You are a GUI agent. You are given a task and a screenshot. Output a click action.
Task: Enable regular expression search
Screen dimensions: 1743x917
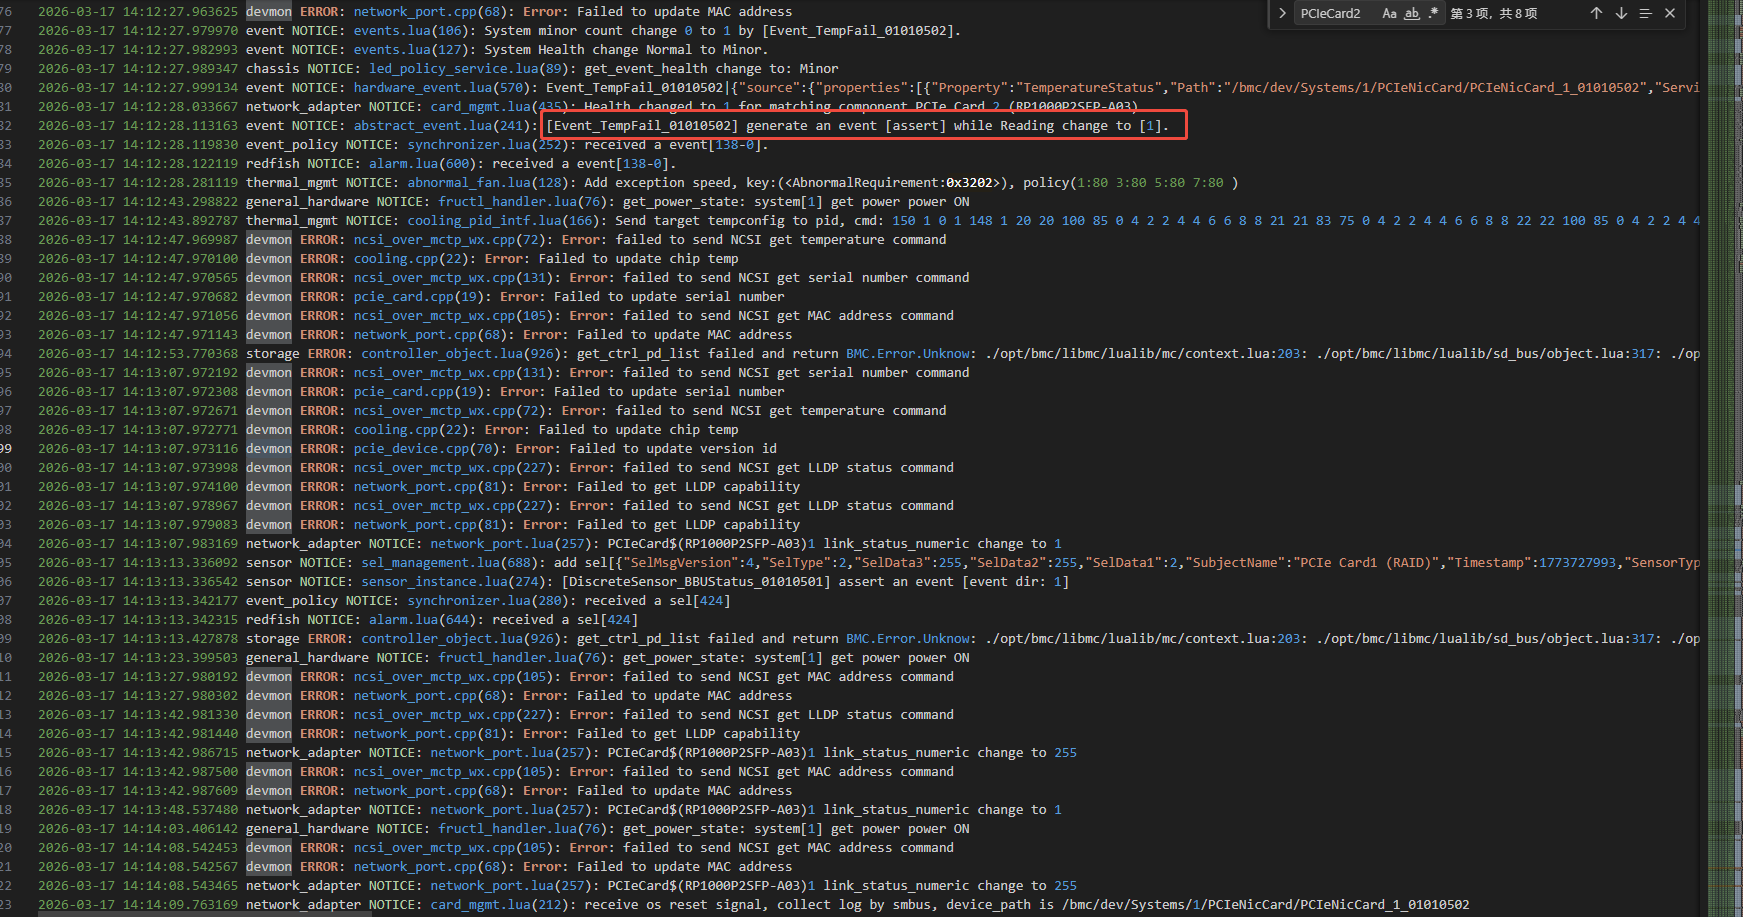pyautogui.click(x=1433, y=13)
